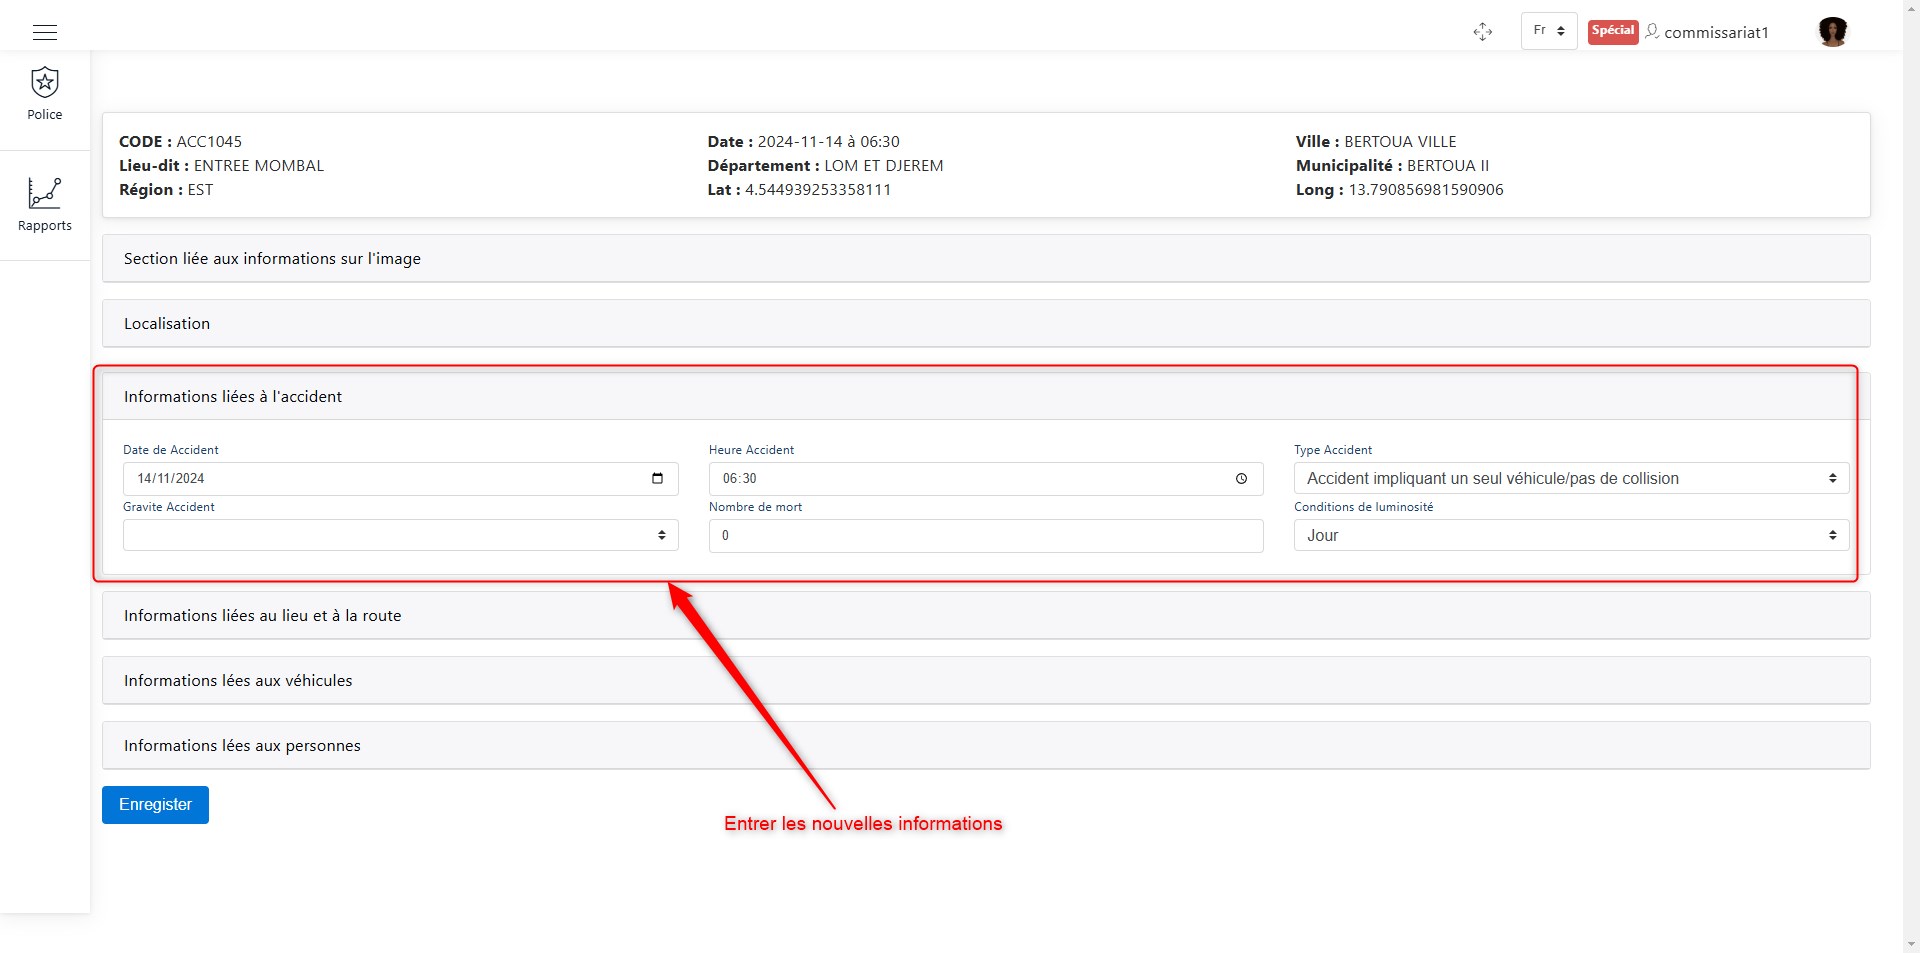Click the Spécial red badge

point(1613,31)
